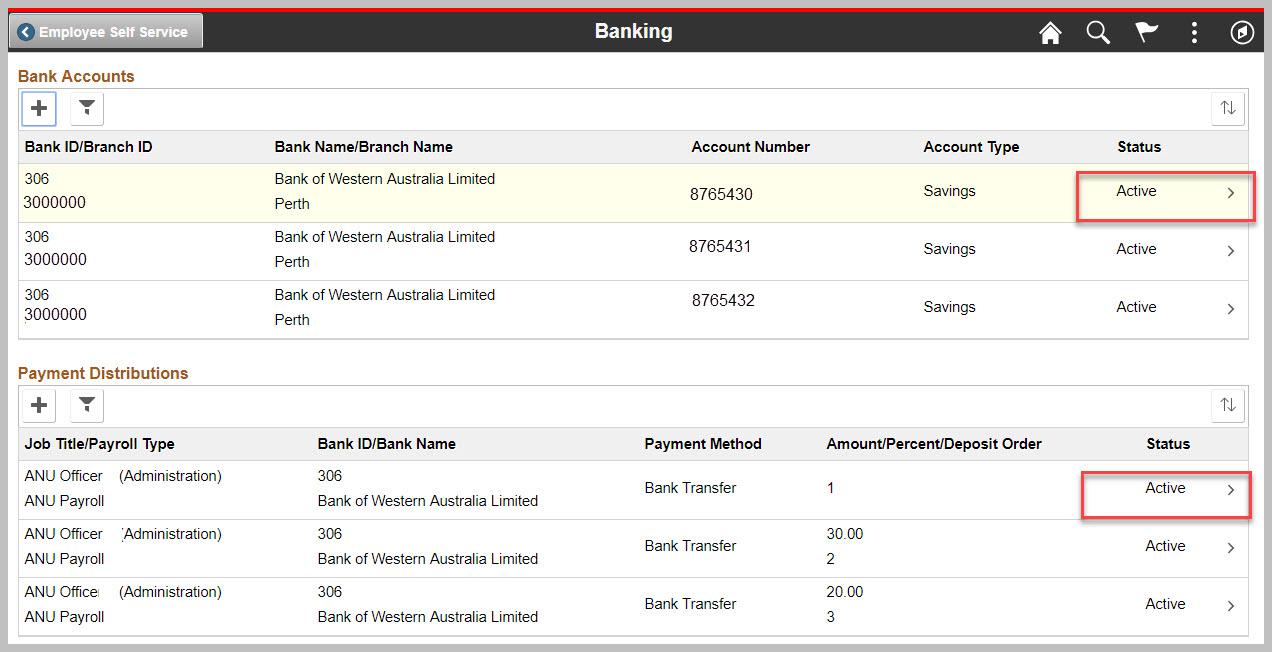1272x652 pixels.
Task: Click the Home icon in header
Action: coord(1050,33)
